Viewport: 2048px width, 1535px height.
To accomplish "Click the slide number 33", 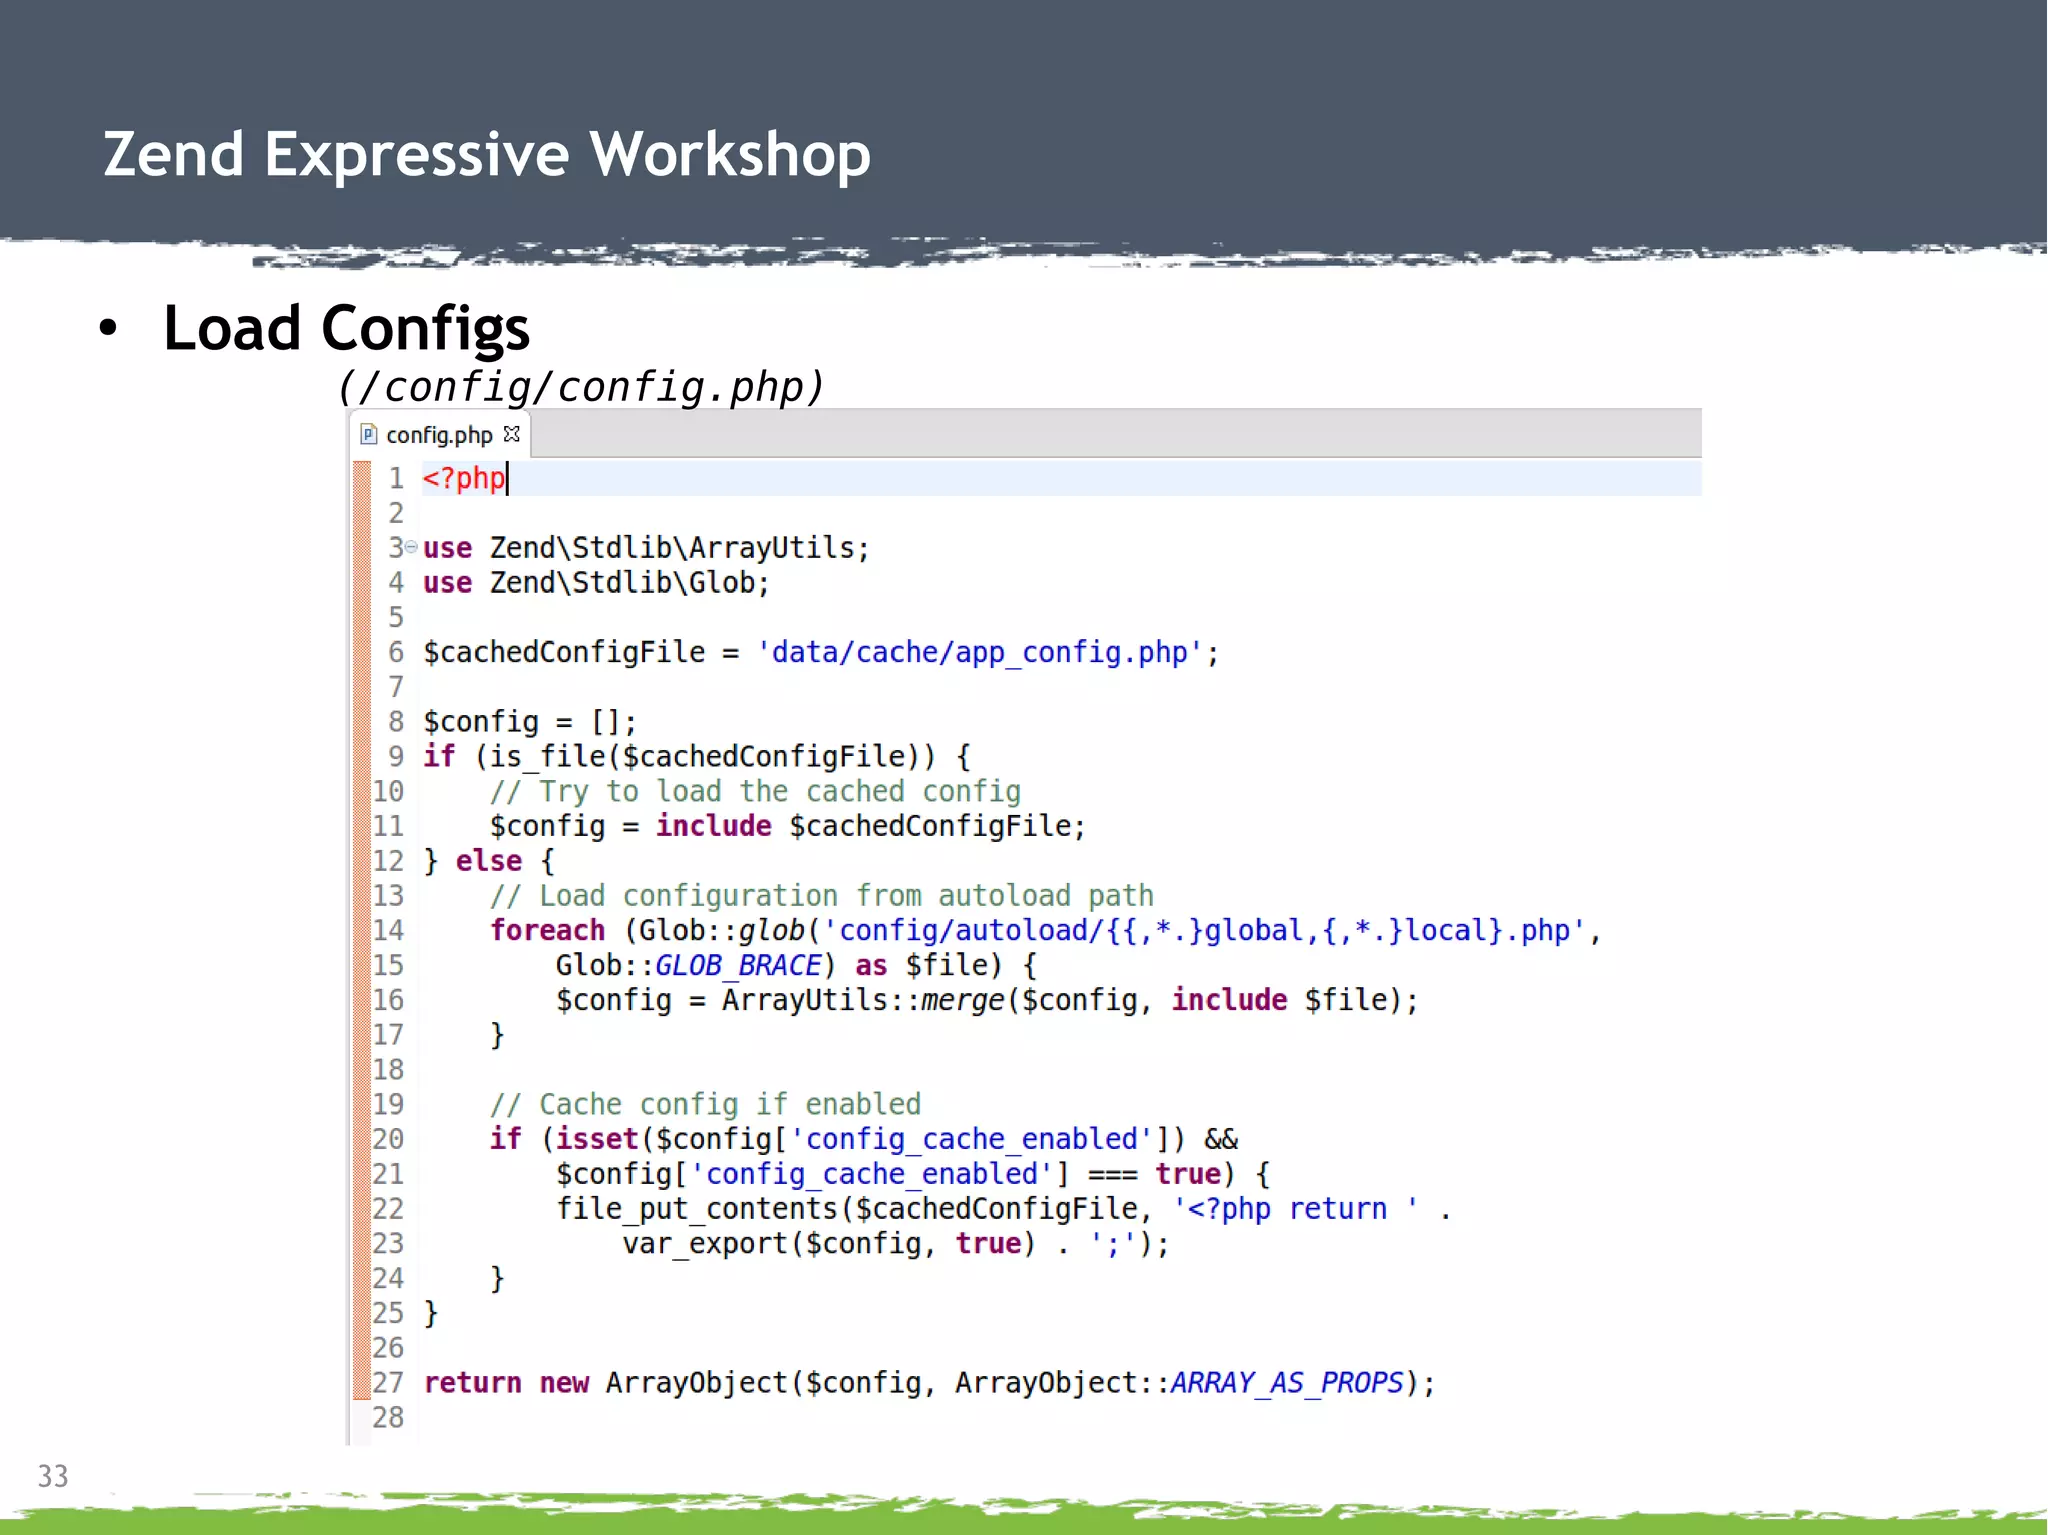I will [x=53, y=1476].
